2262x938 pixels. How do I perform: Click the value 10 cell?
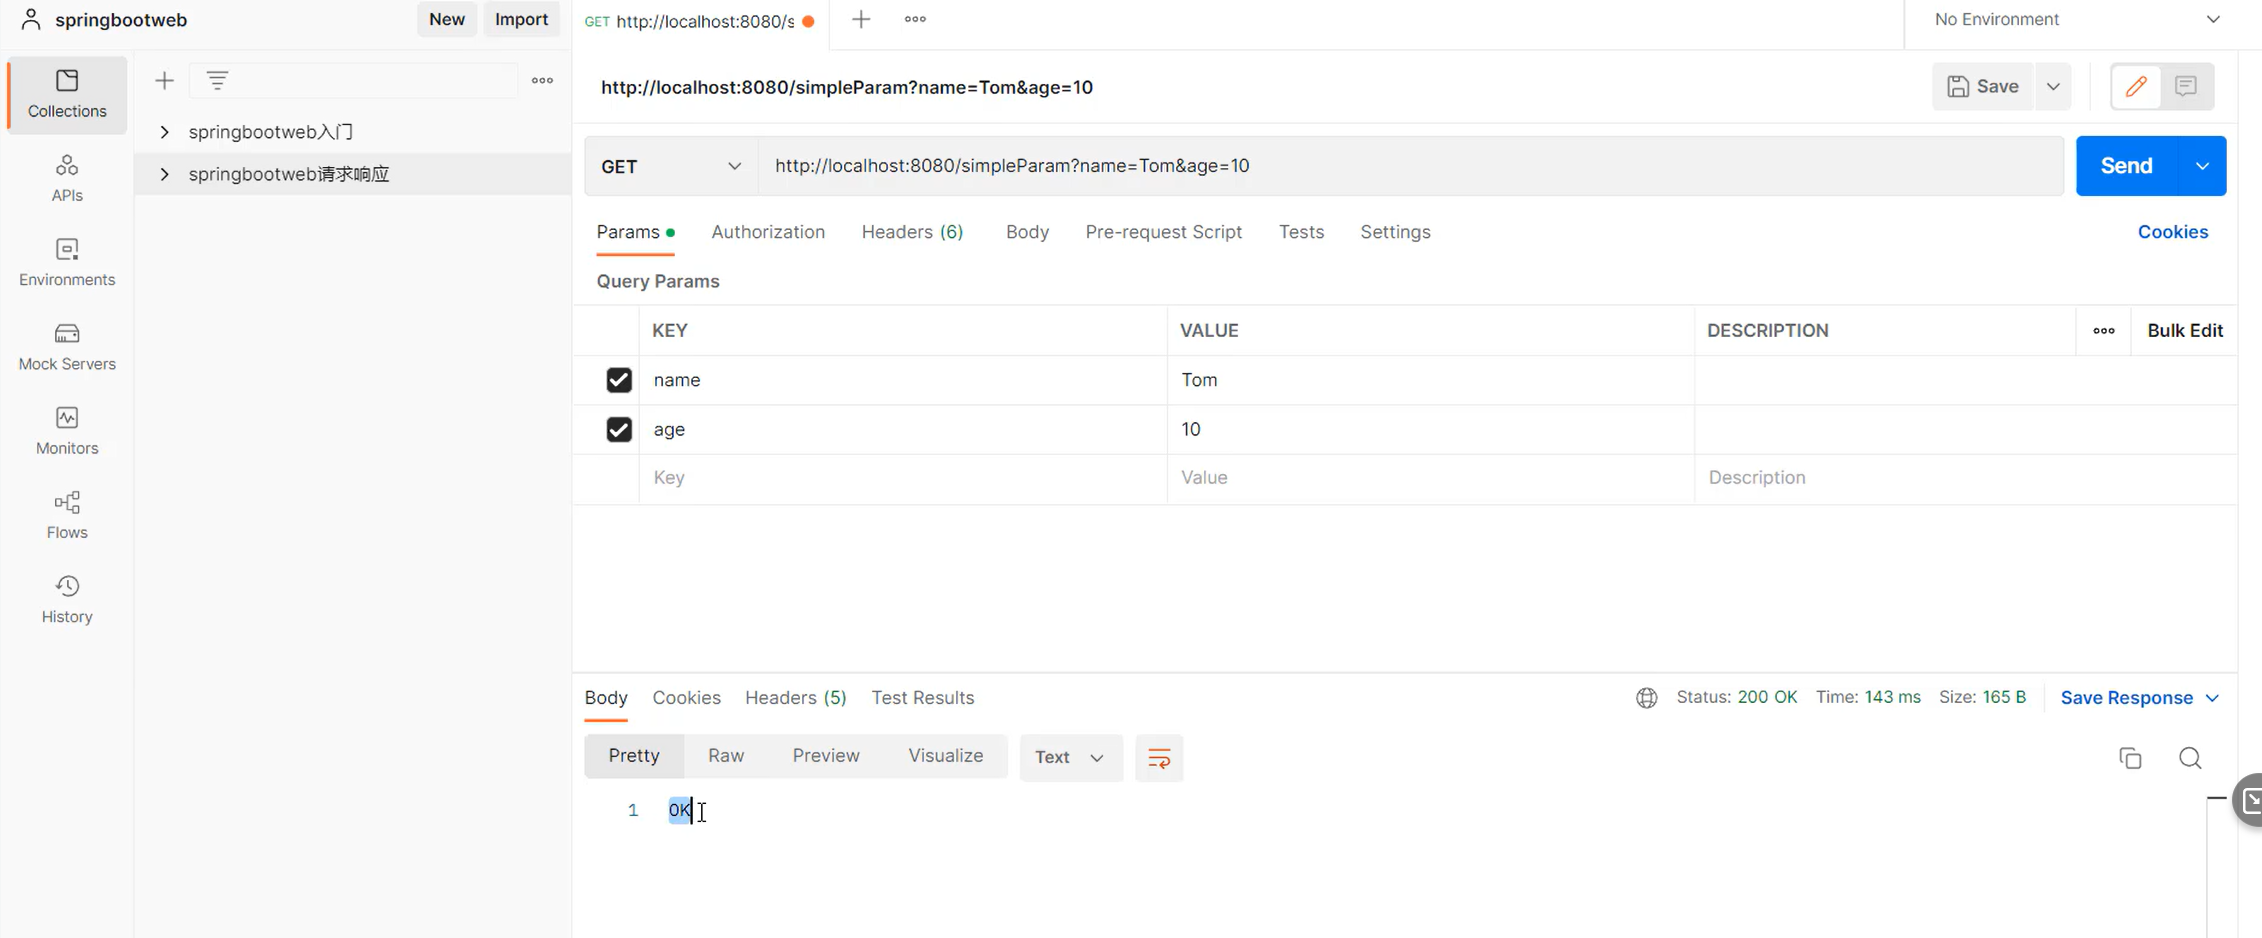[x=1430, y=430]
